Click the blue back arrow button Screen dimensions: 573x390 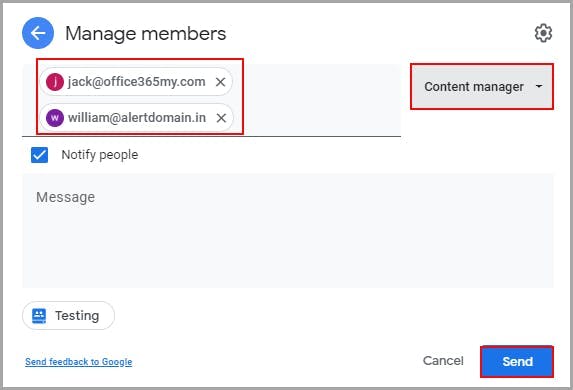click(x=38, y=33)
